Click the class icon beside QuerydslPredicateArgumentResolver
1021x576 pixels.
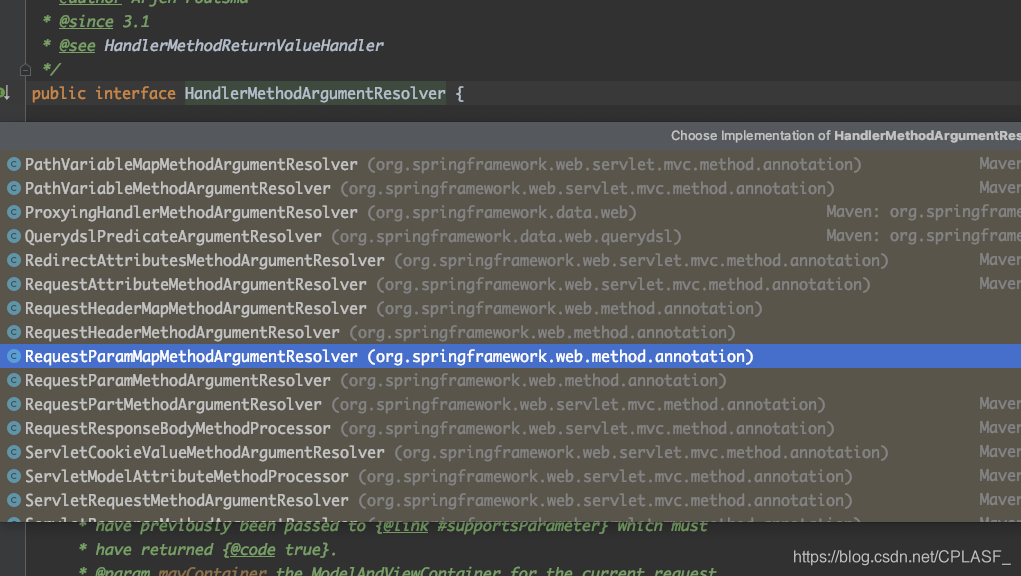(x=14, y=237)
